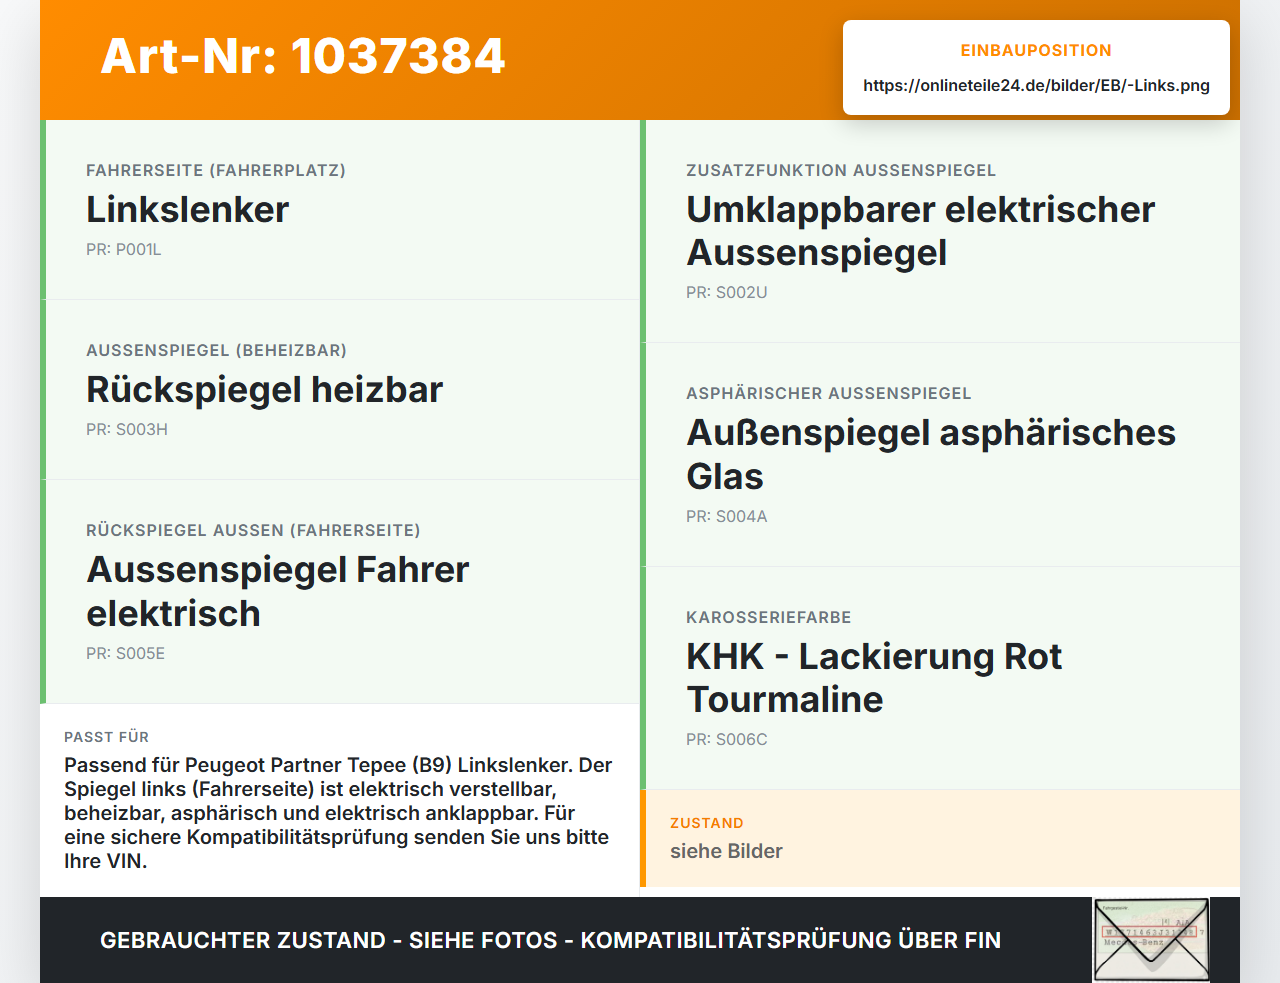The width and height of the screenshot is (1280, 983).
Task: Click the EINBAUPOSITION title label
Action: pyautogui.click(x=1036, y=50)
